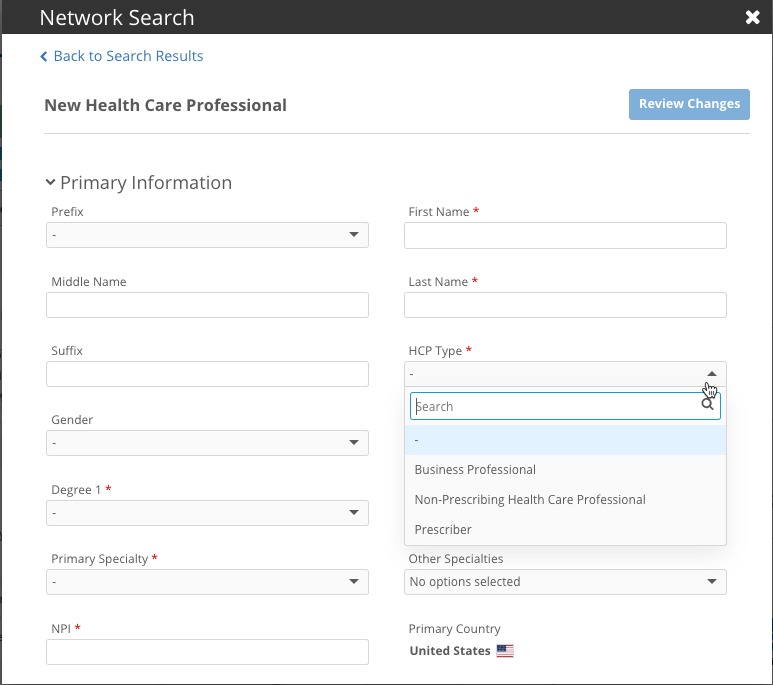Click the NPI input field
The width and height of the screenshot is (773, 685).
[x=207, y=652]
